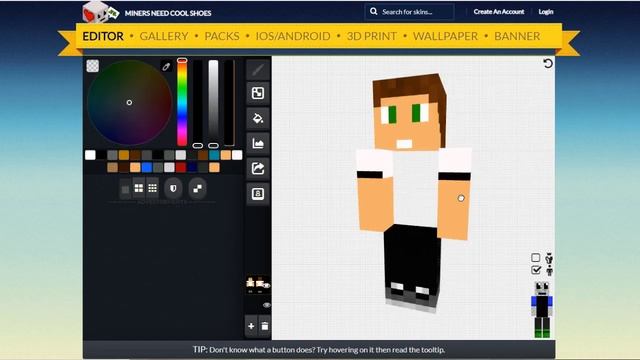This screenshot has width=640, height=360.
Task: Open the PACKS tab
Action: pyautogui.click(x=222, y=36)
